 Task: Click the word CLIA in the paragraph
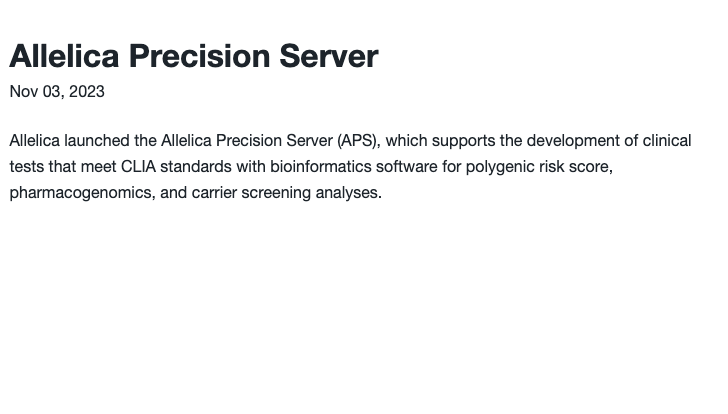(x=138, y=167)
